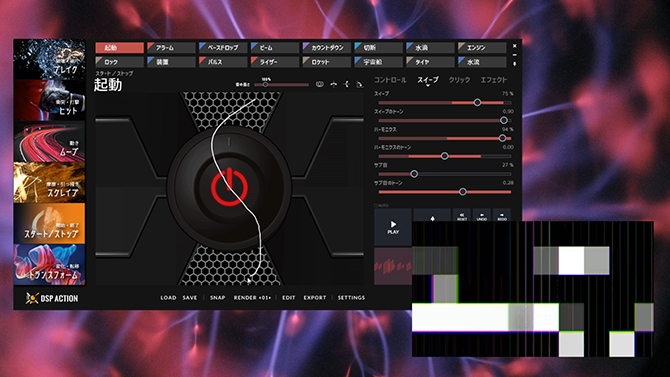The height and width of the screenshot is (377, 670).
Task: Click the third small icon beside the volume slider
Action: pyautogui.click(x=347, y=84)
